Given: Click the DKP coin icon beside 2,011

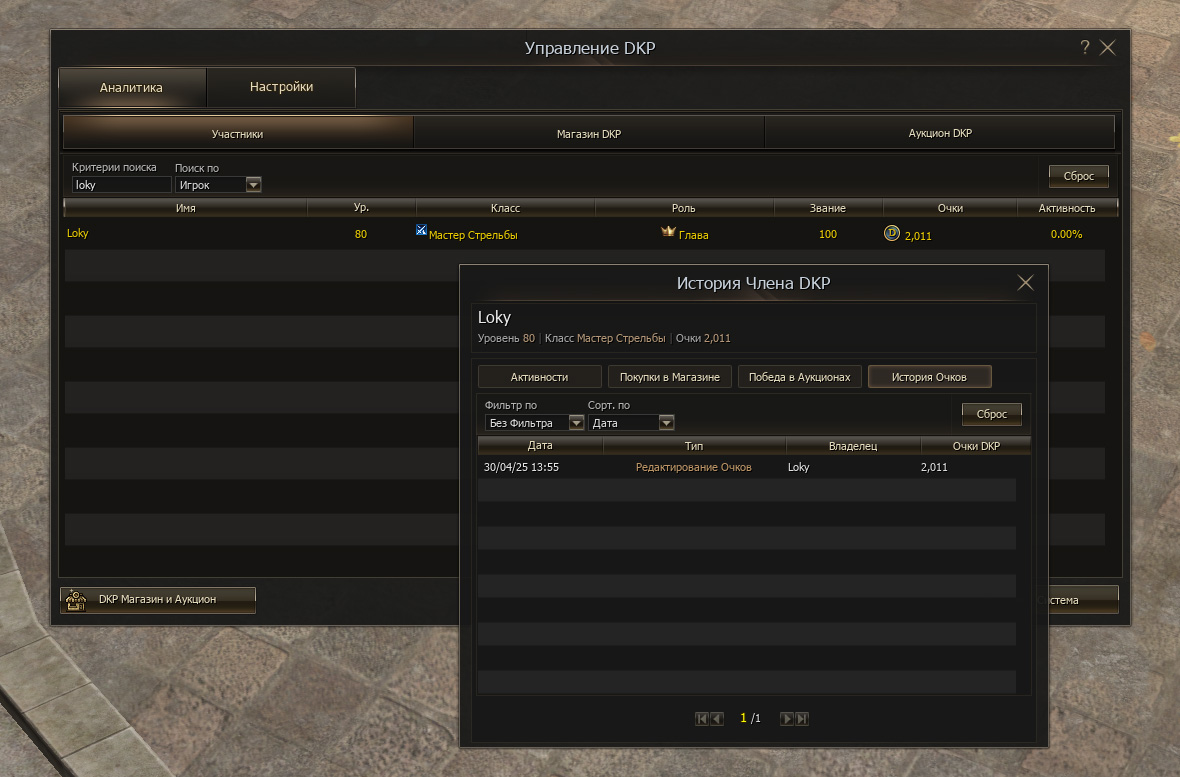Looking at the screenshot, I should pos(892,233).
